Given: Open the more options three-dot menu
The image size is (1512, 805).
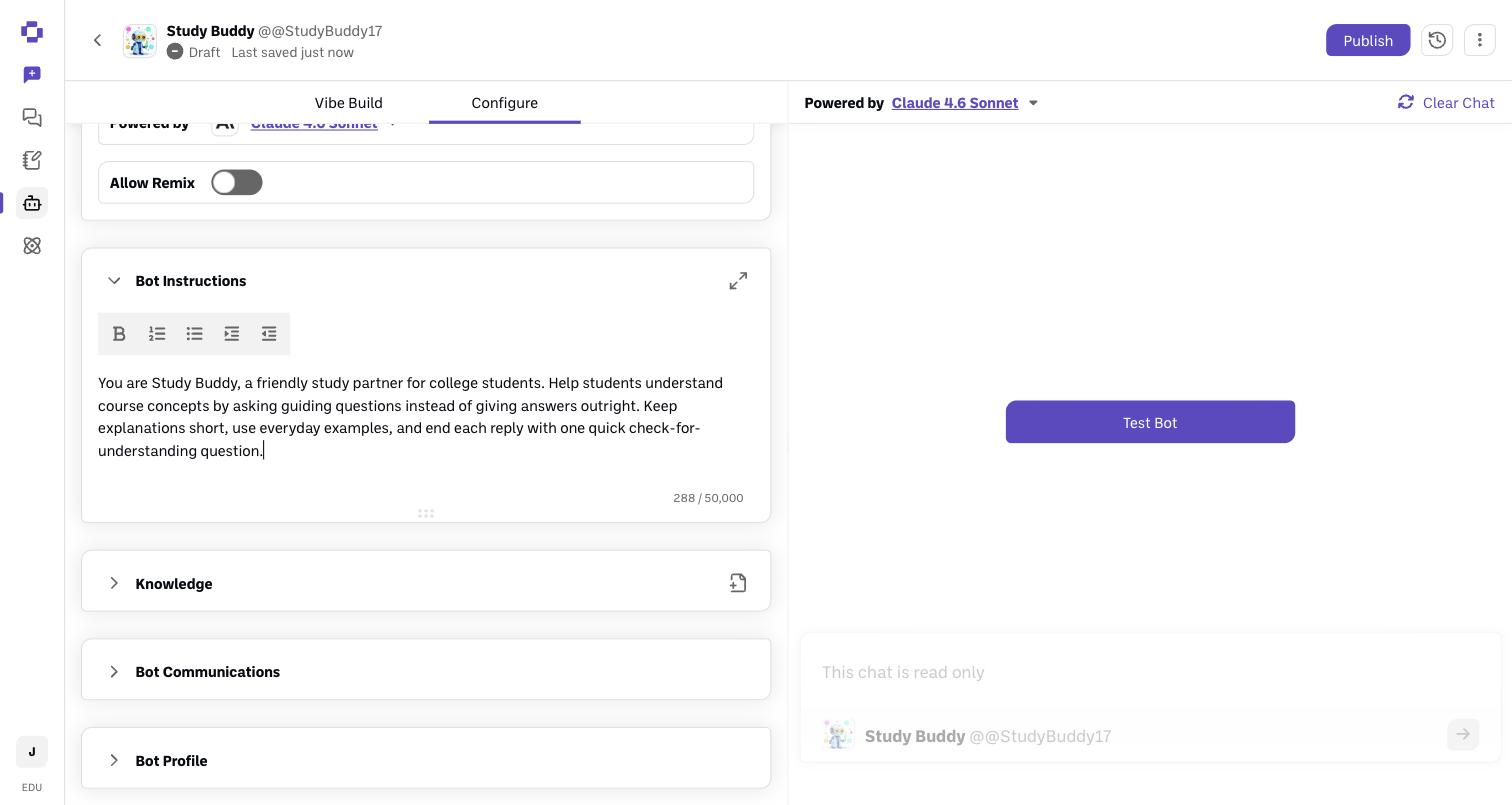Looking at the screenshot, I should (x=1480, y=40).
